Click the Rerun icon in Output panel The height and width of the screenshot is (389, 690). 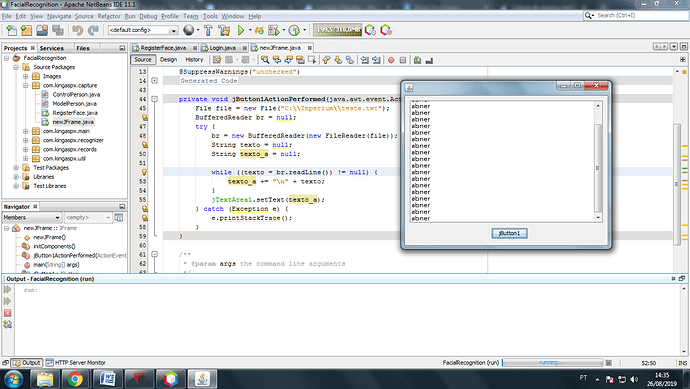pos(7,289)
